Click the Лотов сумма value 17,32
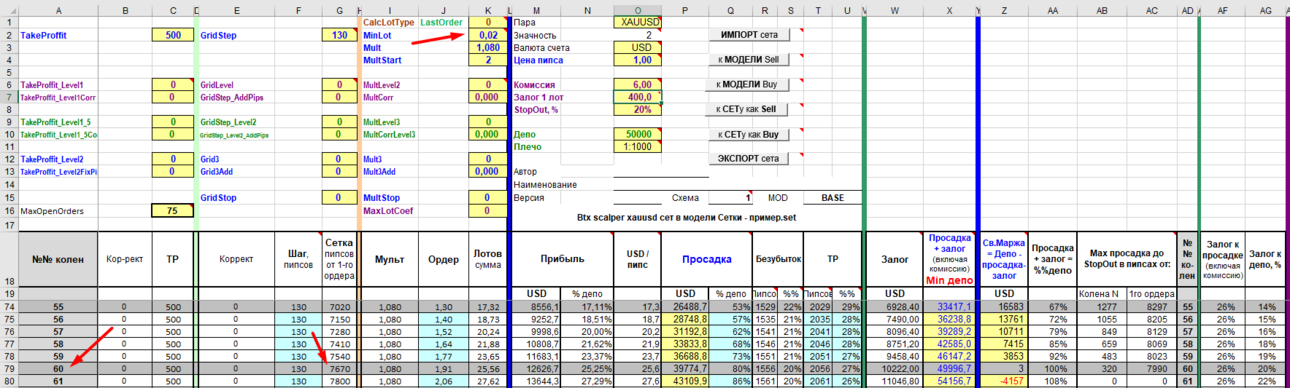Viewport: 1290px width, 388px height. click(x=487, y=307)
